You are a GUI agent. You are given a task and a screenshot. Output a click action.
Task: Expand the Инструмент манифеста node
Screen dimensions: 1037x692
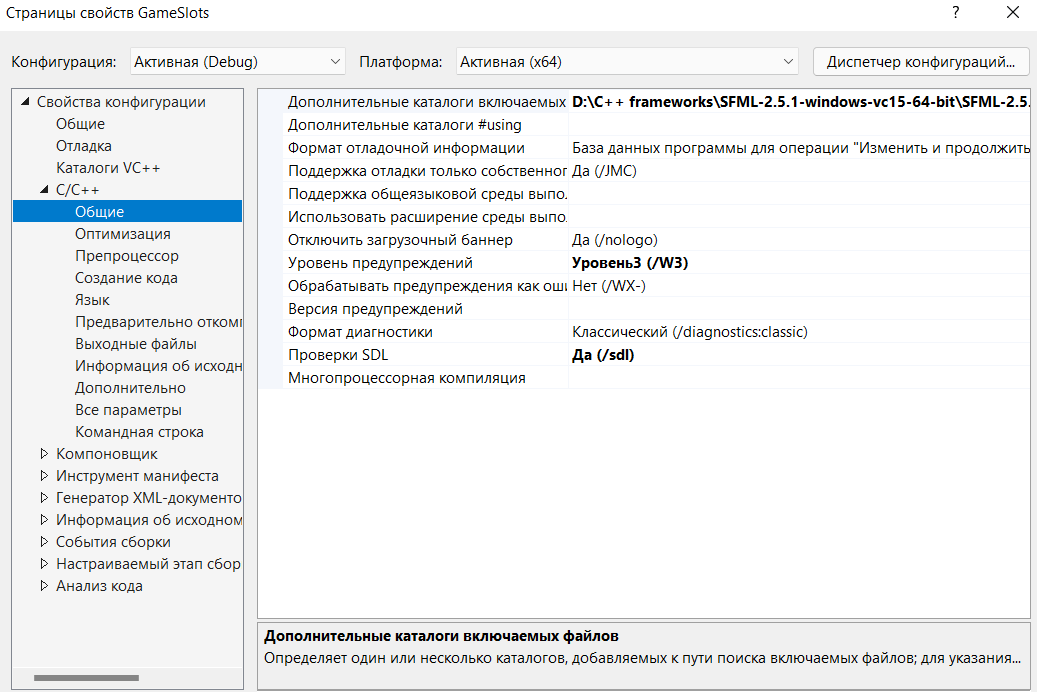tap(43, 475)
